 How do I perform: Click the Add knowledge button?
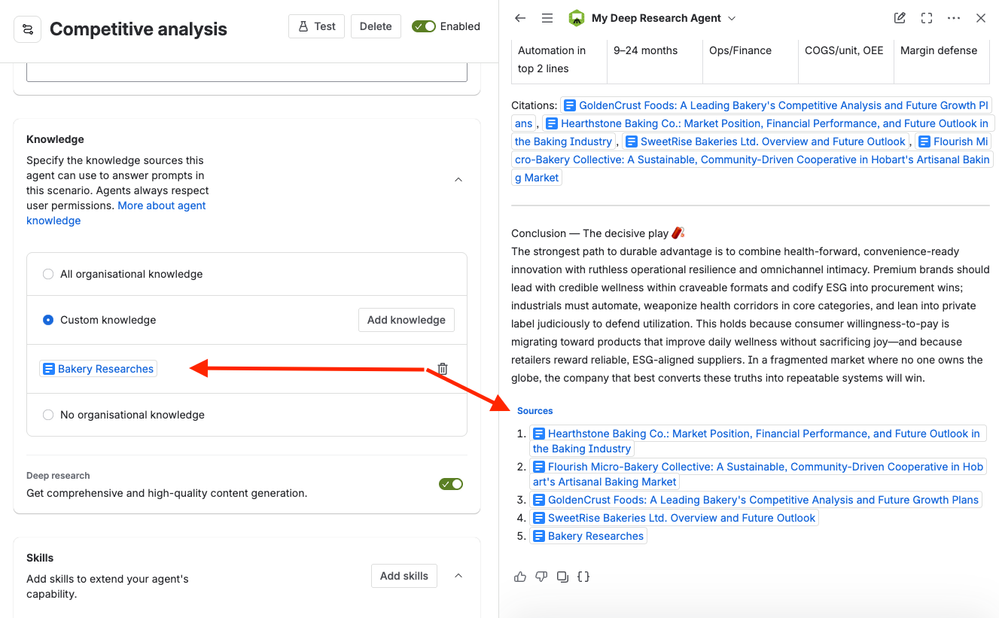point(406,320)
